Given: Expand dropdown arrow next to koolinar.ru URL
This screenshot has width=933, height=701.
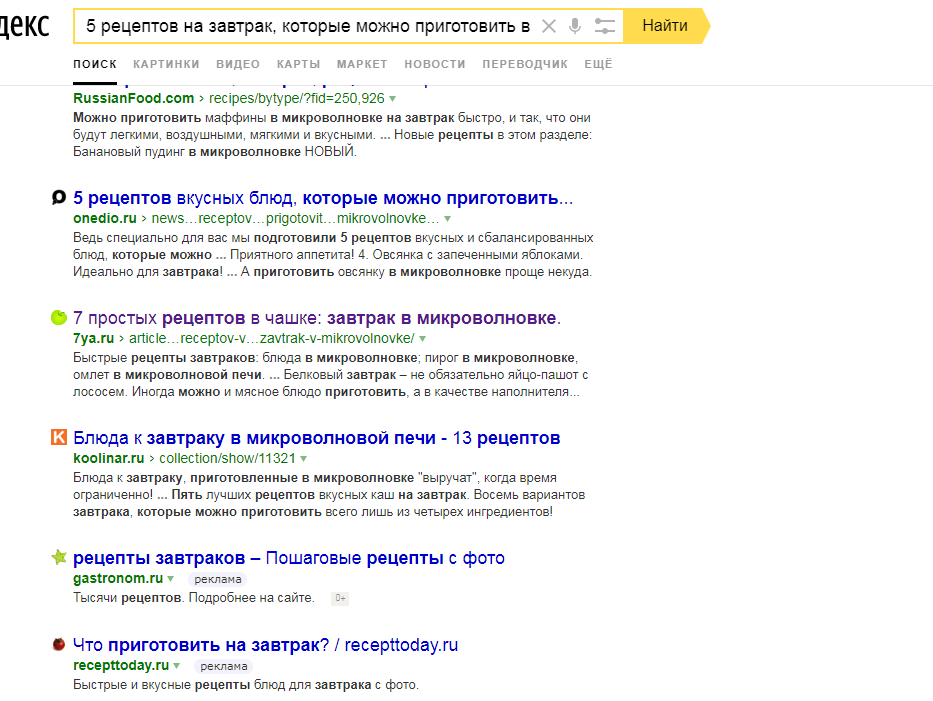Looking at the screenshot, I should (303, 459).
